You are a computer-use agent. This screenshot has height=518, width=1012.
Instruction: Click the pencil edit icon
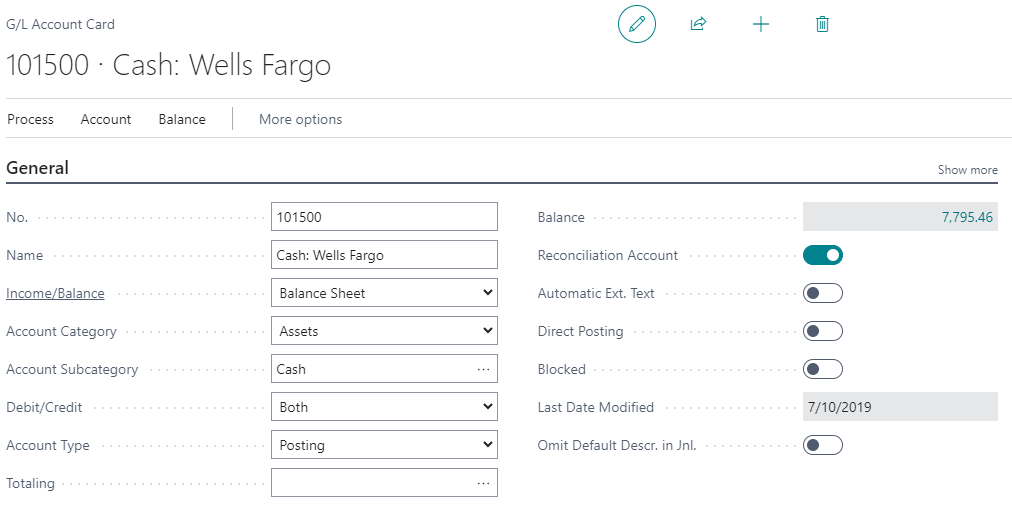pyautogui.click(x=637, y=23)
